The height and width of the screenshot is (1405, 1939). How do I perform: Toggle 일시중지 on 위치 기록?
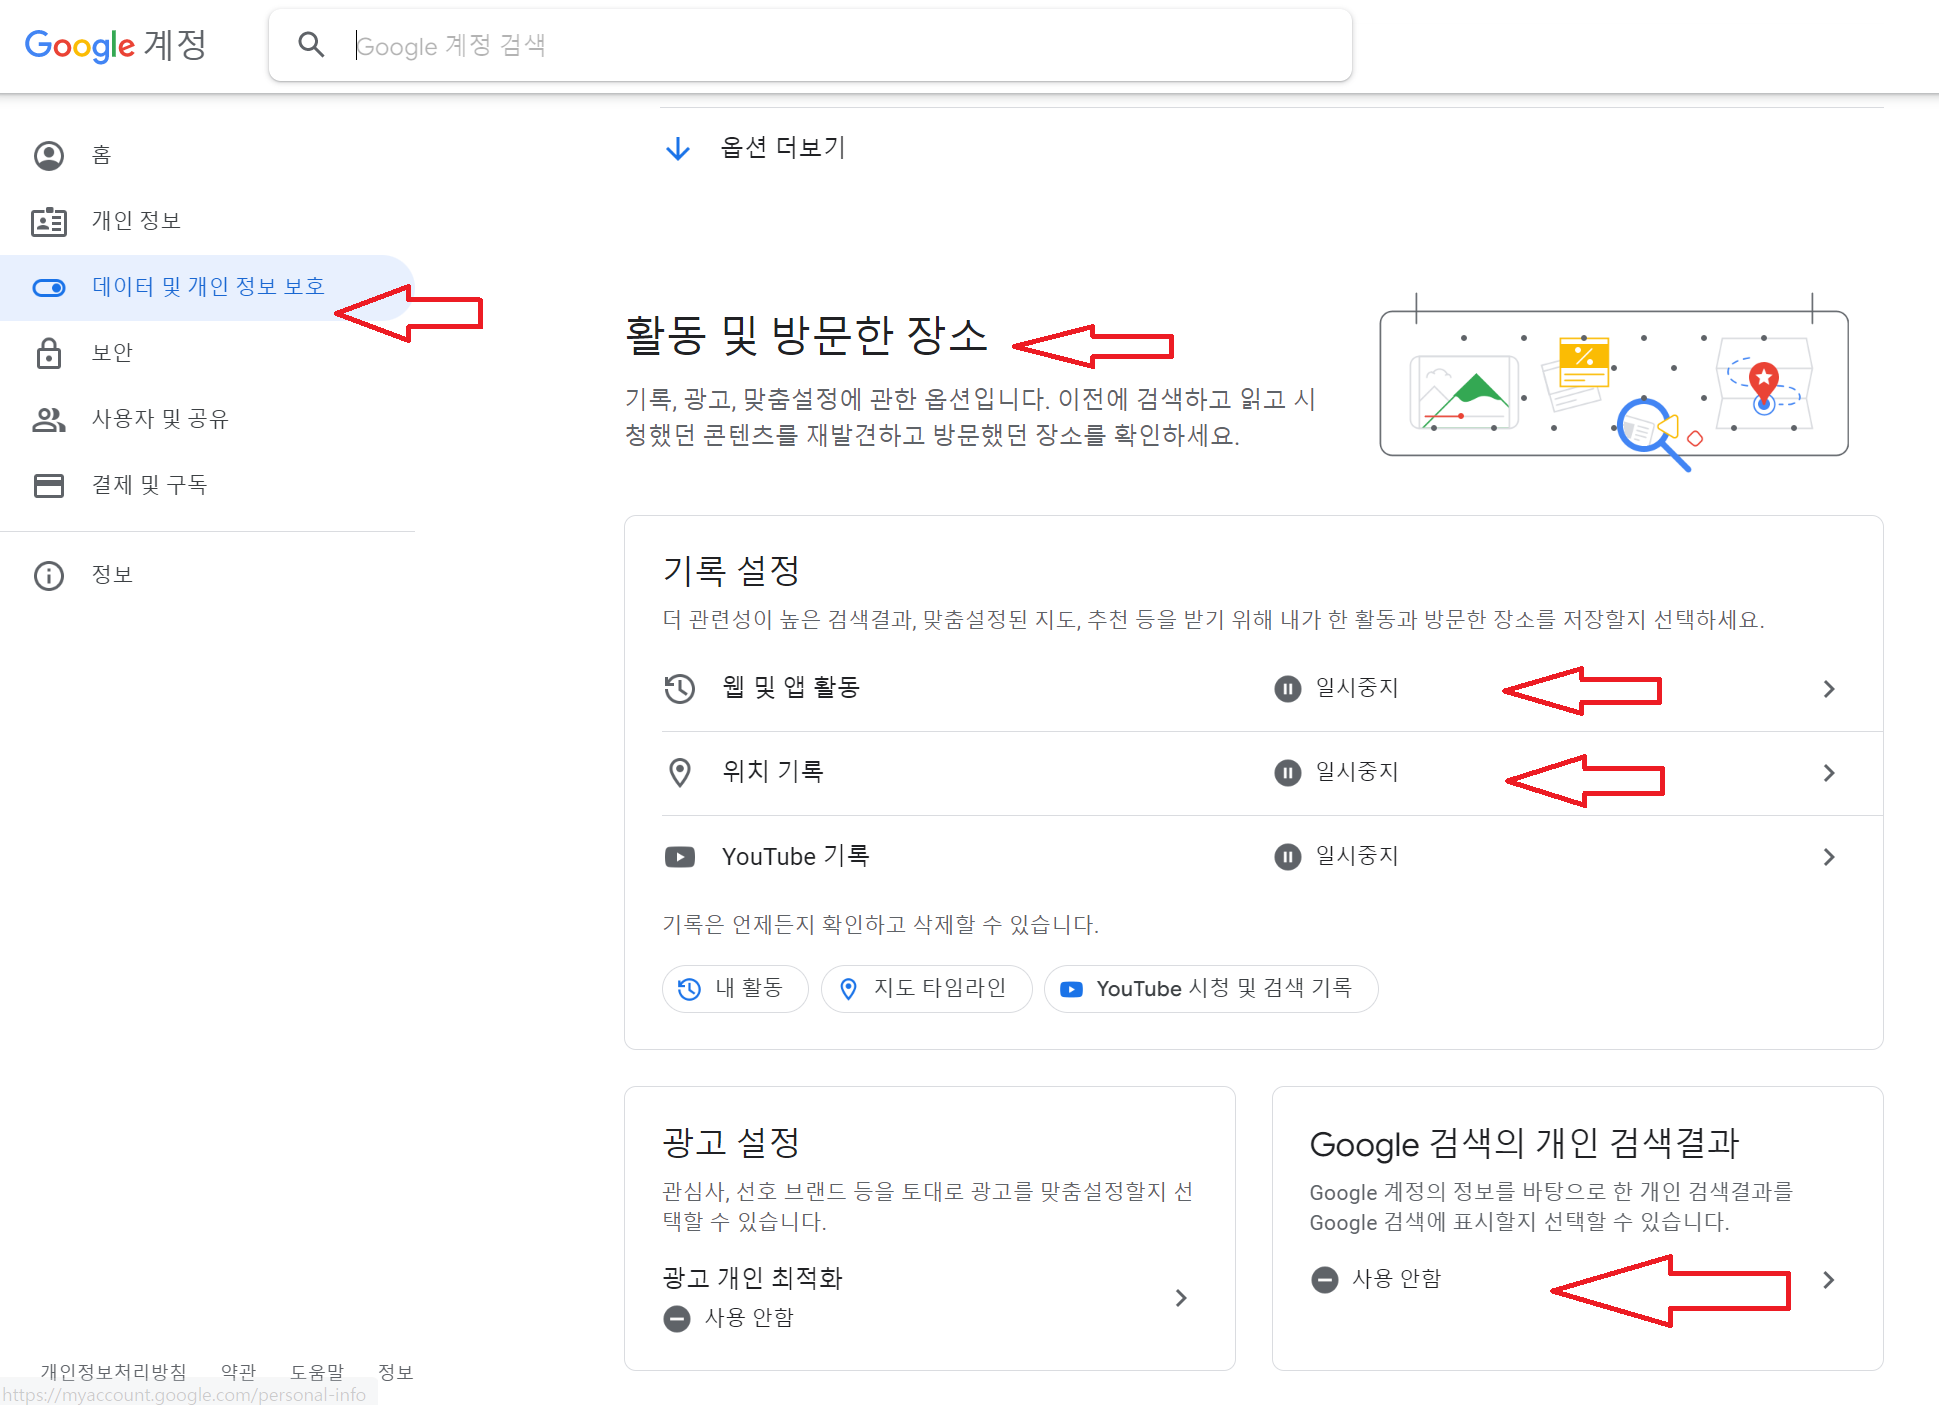tap(1337, 772)
